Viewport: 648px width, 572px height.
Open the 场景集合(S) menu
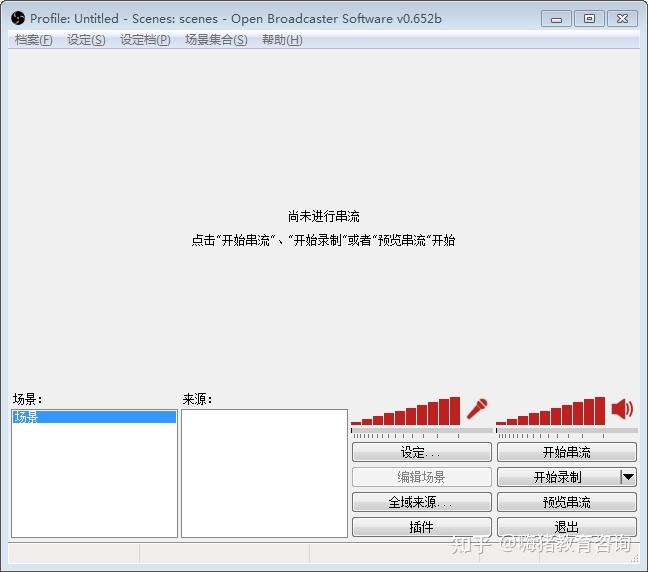pyautogui.click(x=216, y=40)
